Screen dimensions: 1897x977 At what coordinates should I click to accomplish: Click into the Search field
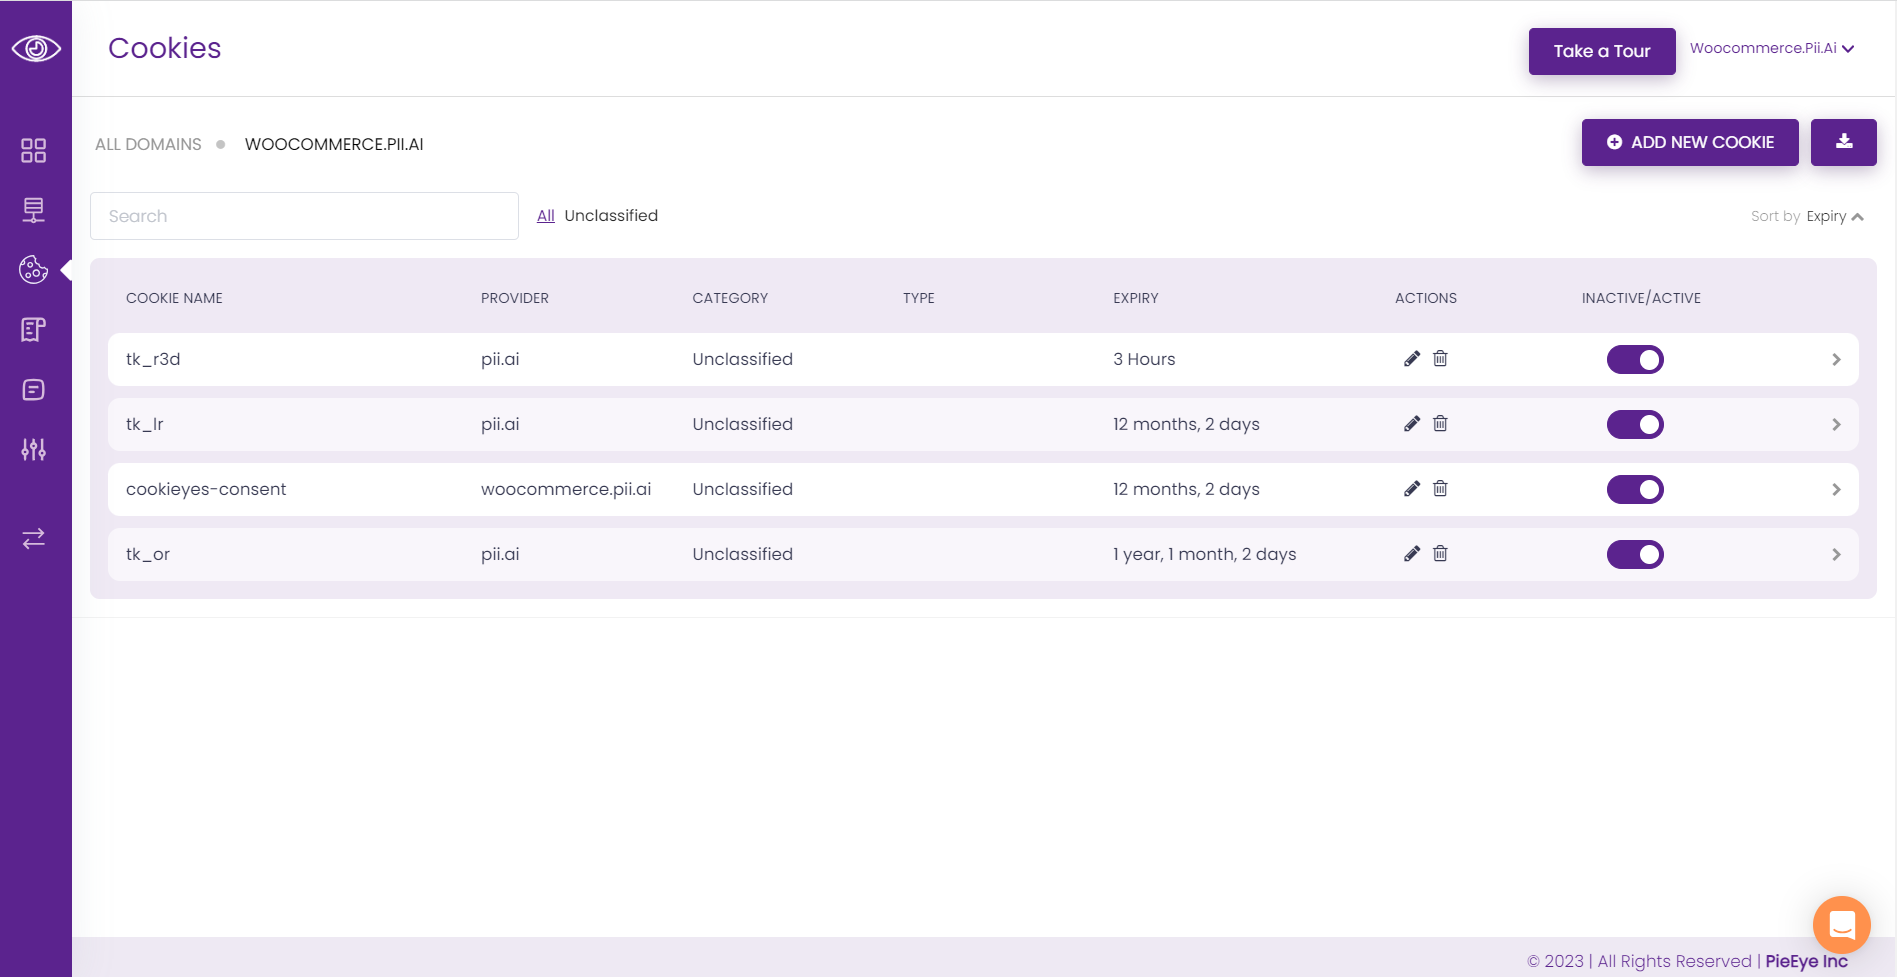[304, 216]
